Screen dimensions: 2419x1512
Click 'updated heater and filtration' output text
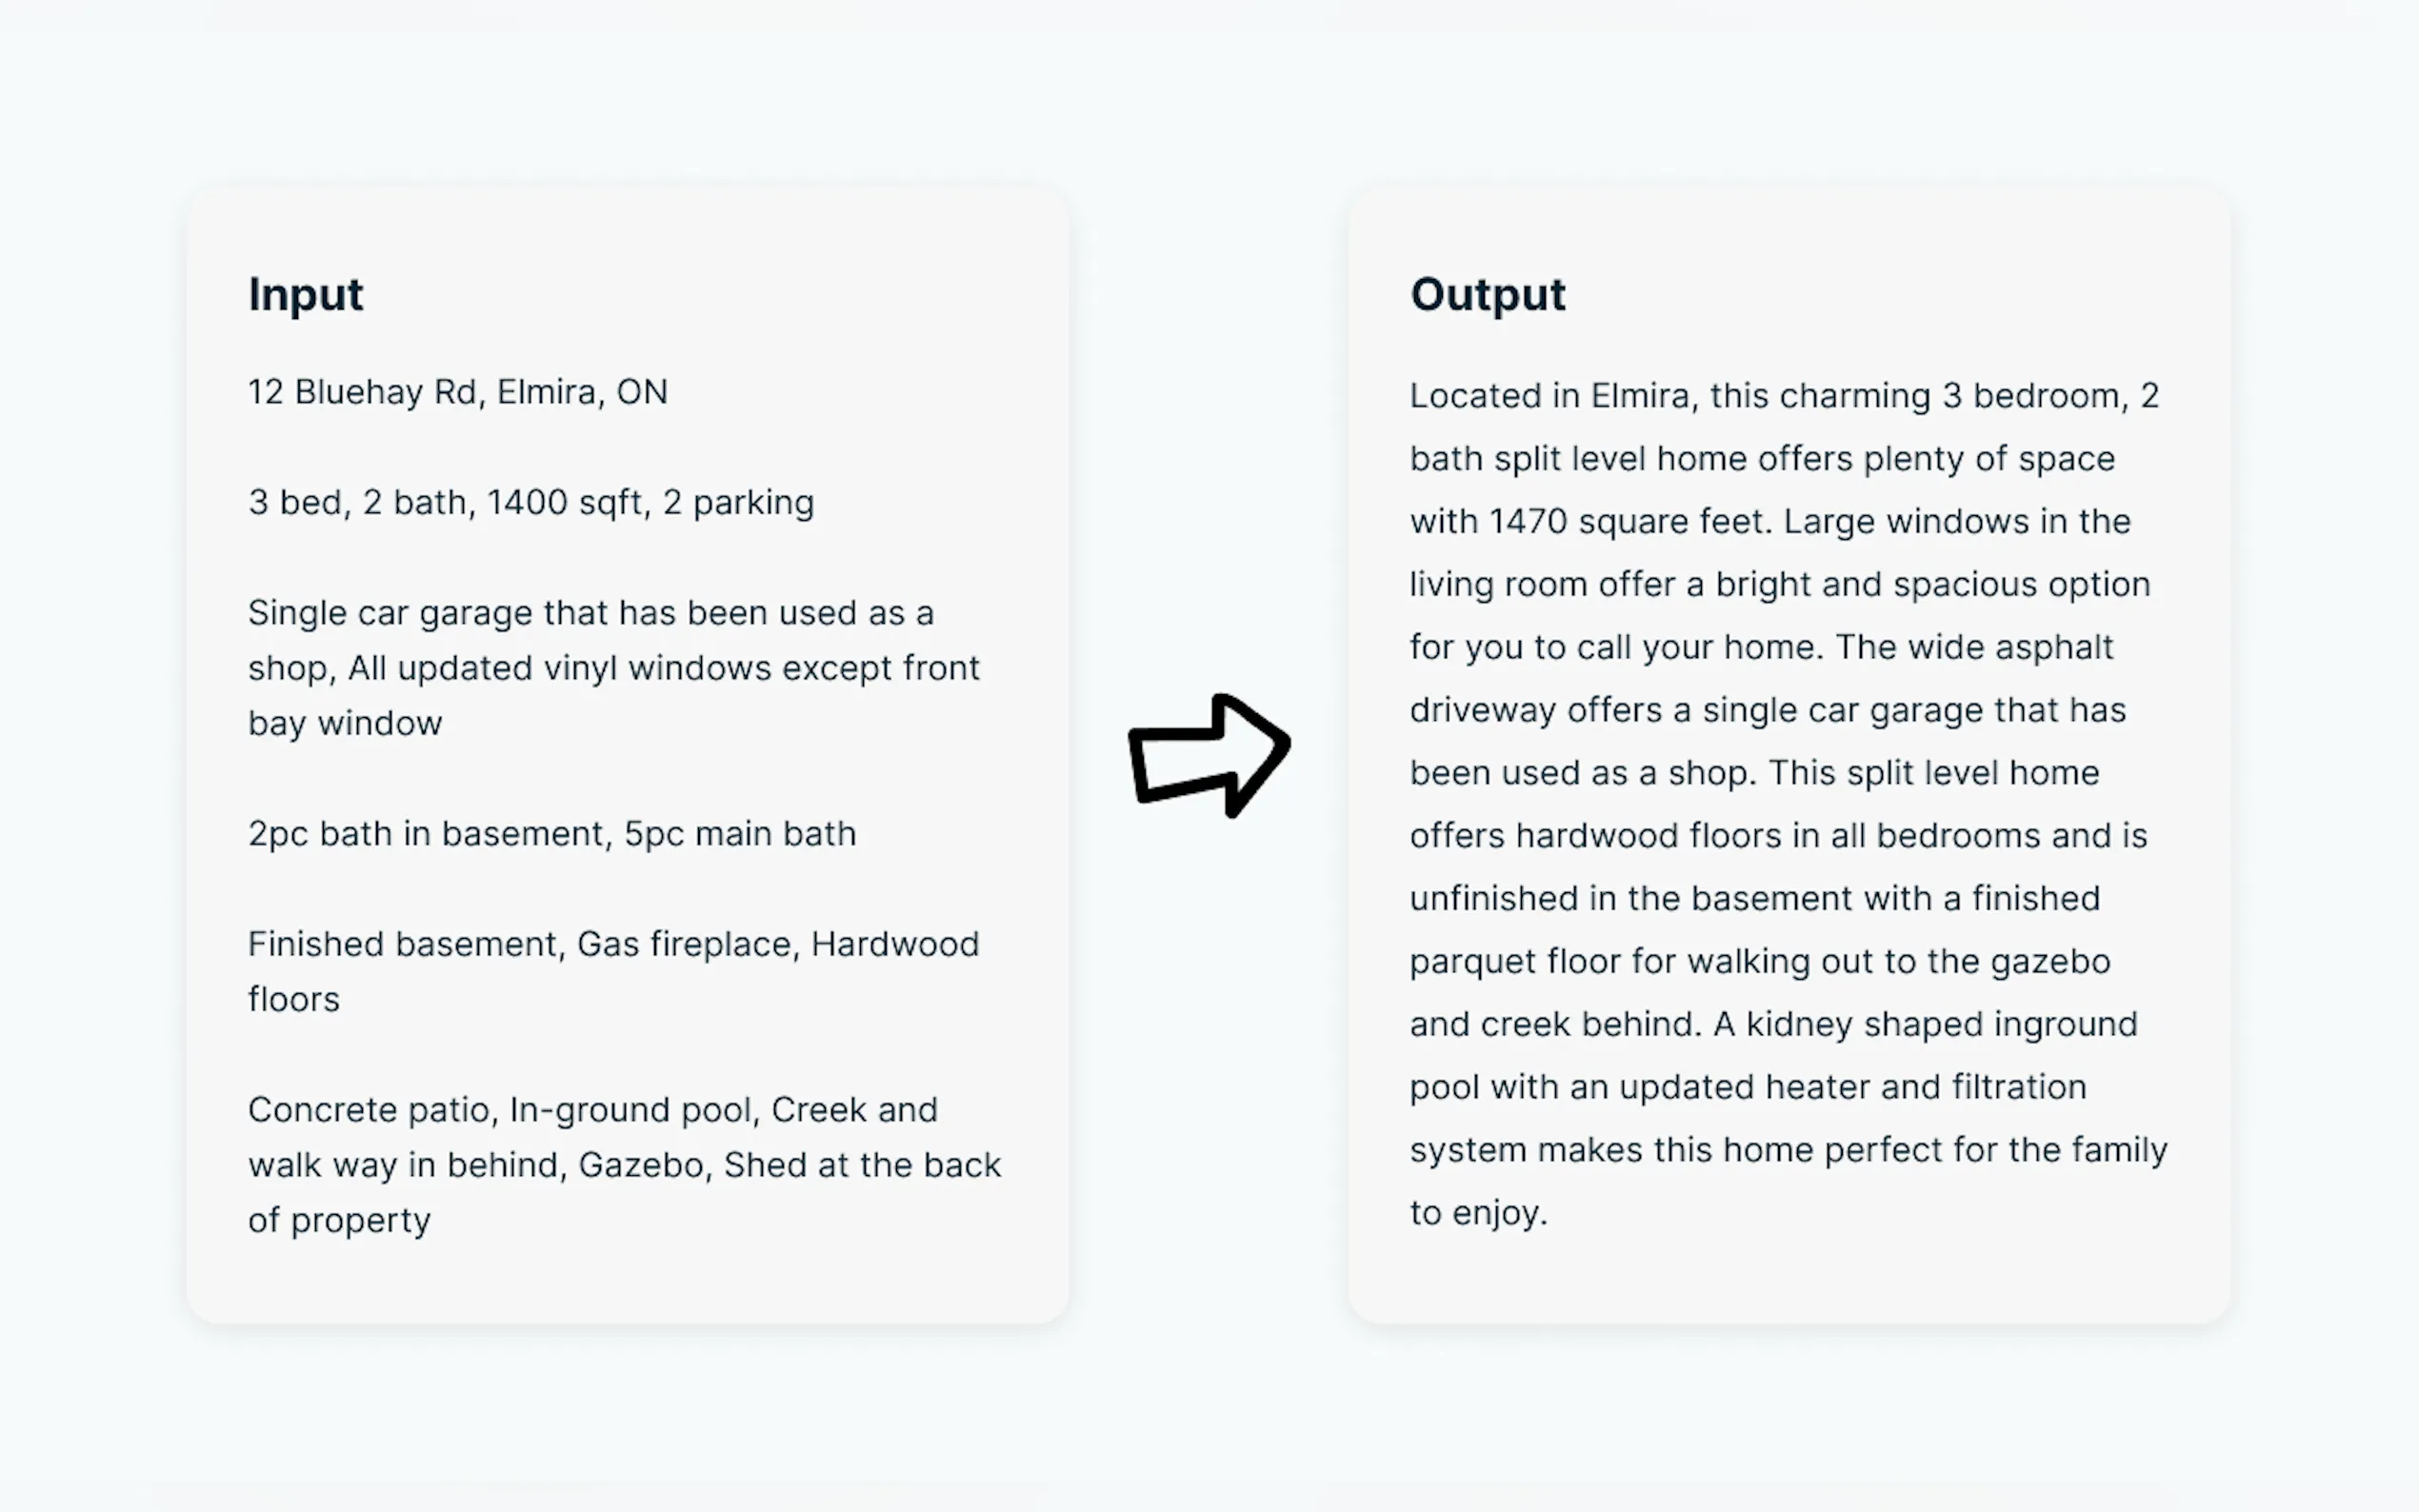pyautogui.click(x=1852, y=1088)
